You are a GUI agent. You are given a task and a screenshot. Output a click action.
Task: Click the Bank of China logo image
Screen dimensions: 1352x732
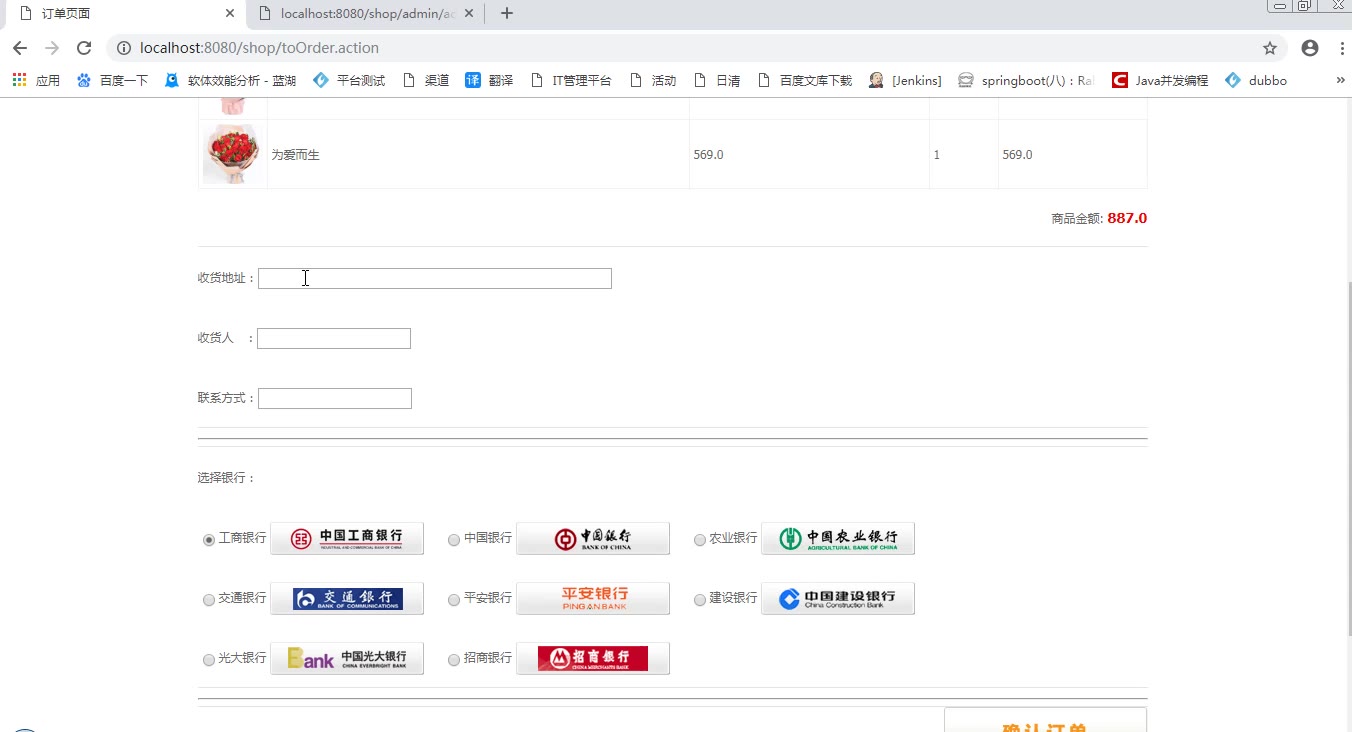click(593, 538)
